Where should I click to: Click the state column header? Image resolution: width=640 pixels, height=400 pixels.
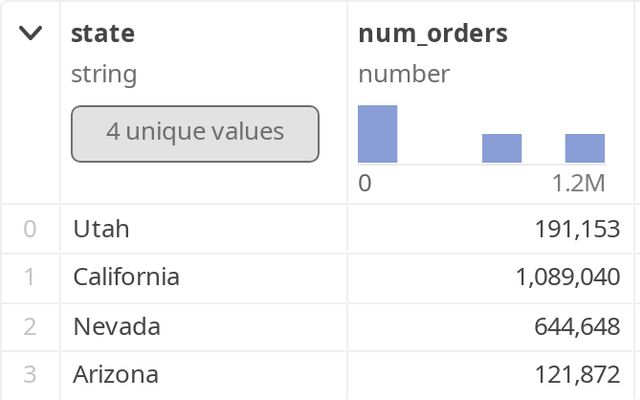pos(103,33)
